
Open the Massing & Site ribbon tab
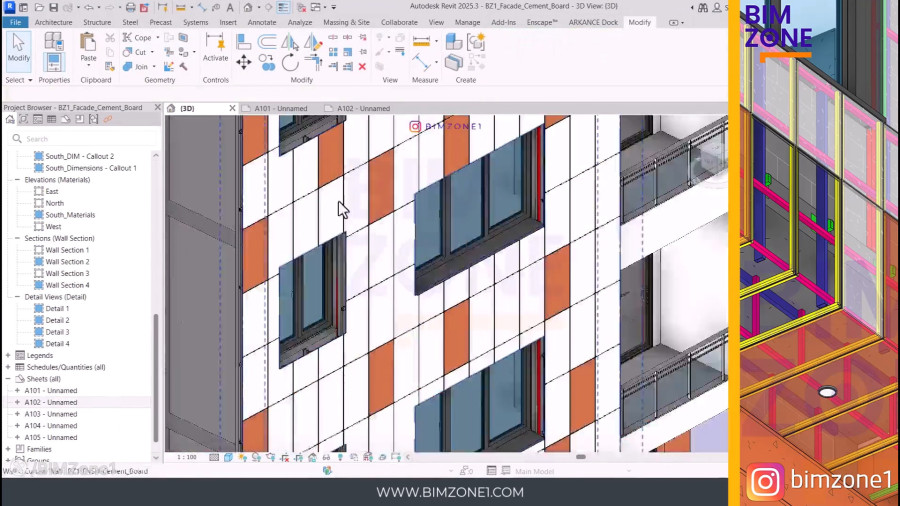coord(346,22)
